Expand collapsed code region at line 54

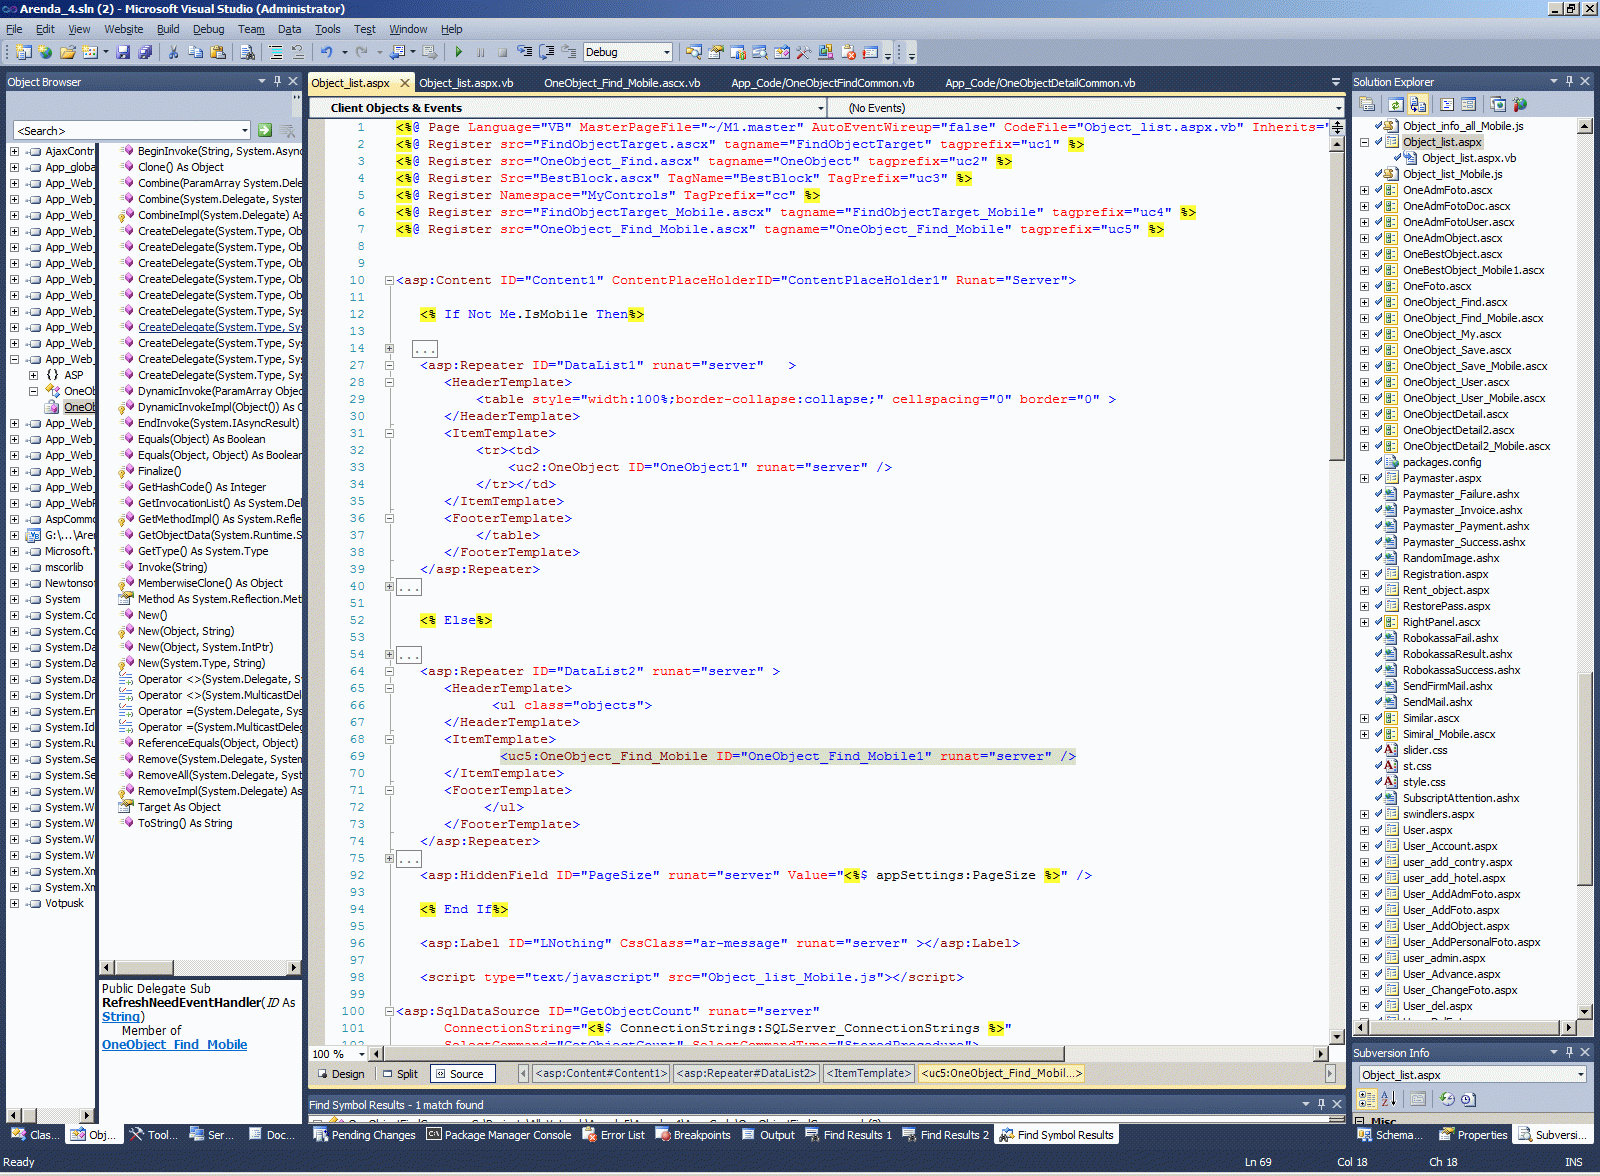coord(389,655)
